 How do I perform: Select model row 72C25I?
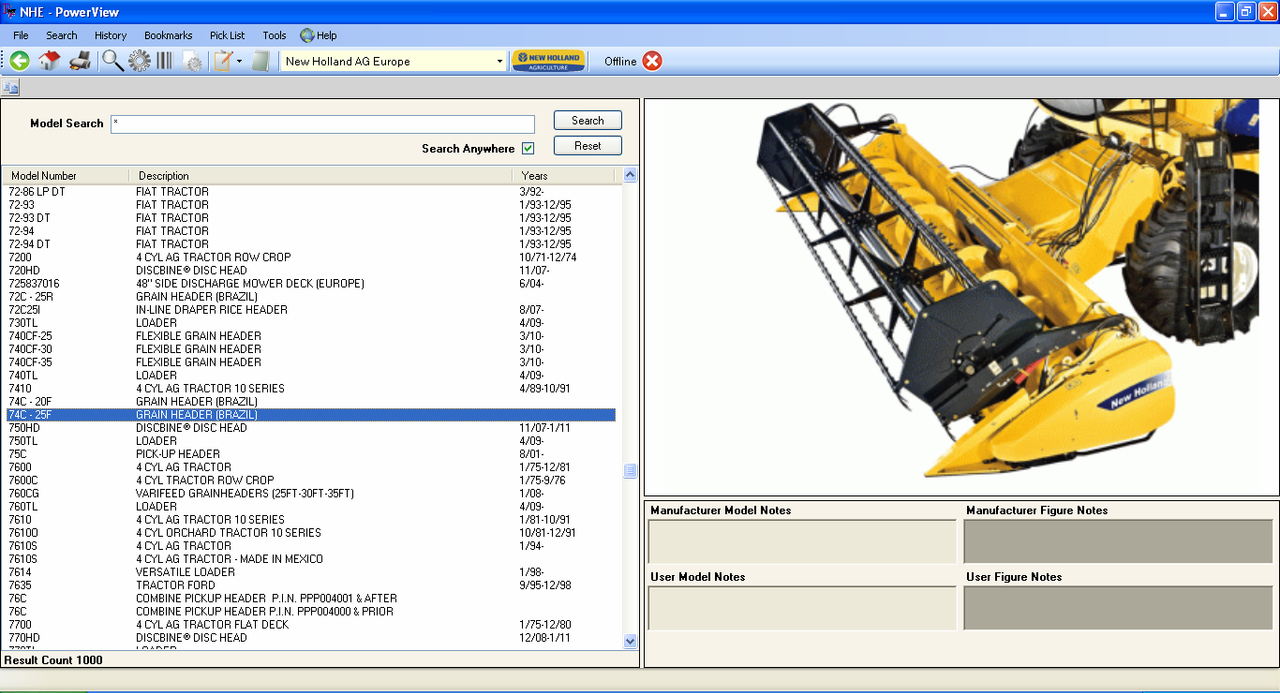pyautogui.click(x=309, y=310)
